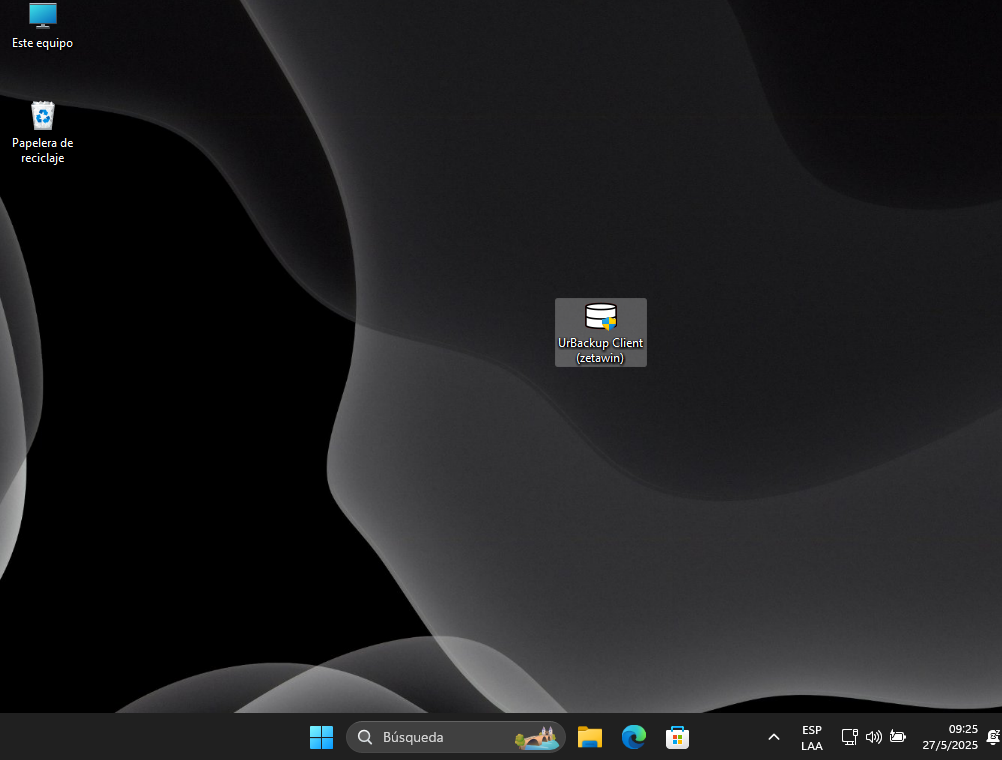Click the magnifying glass search icon
The height and width of the screenshot is (760, 1002).
tap(365, 737)
